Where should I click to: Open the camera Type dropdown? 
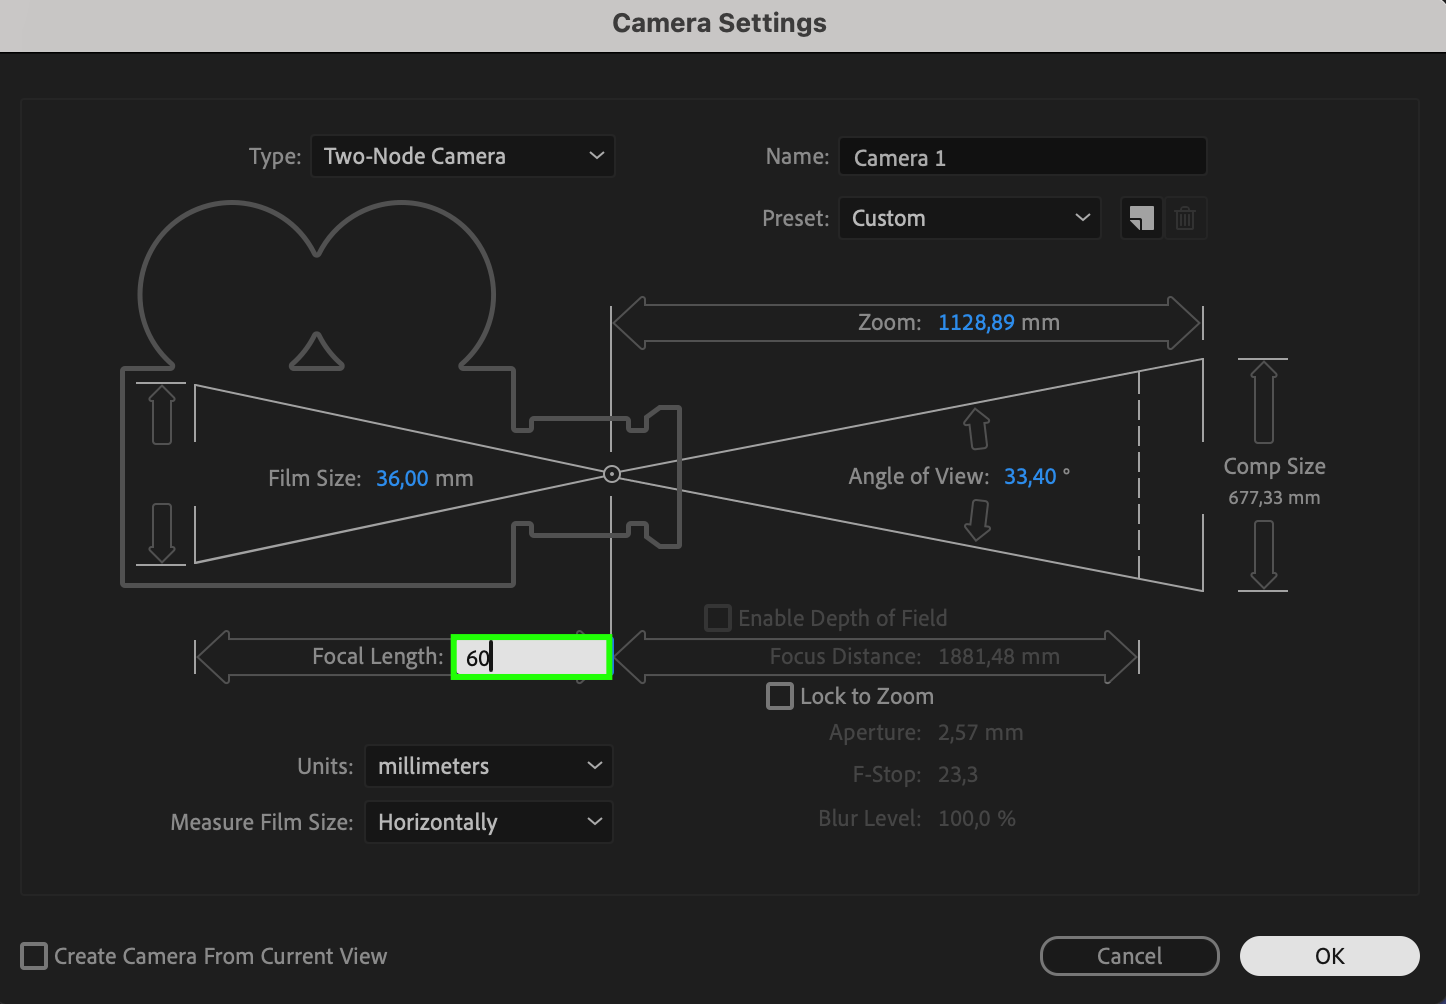tap(463, 156)
